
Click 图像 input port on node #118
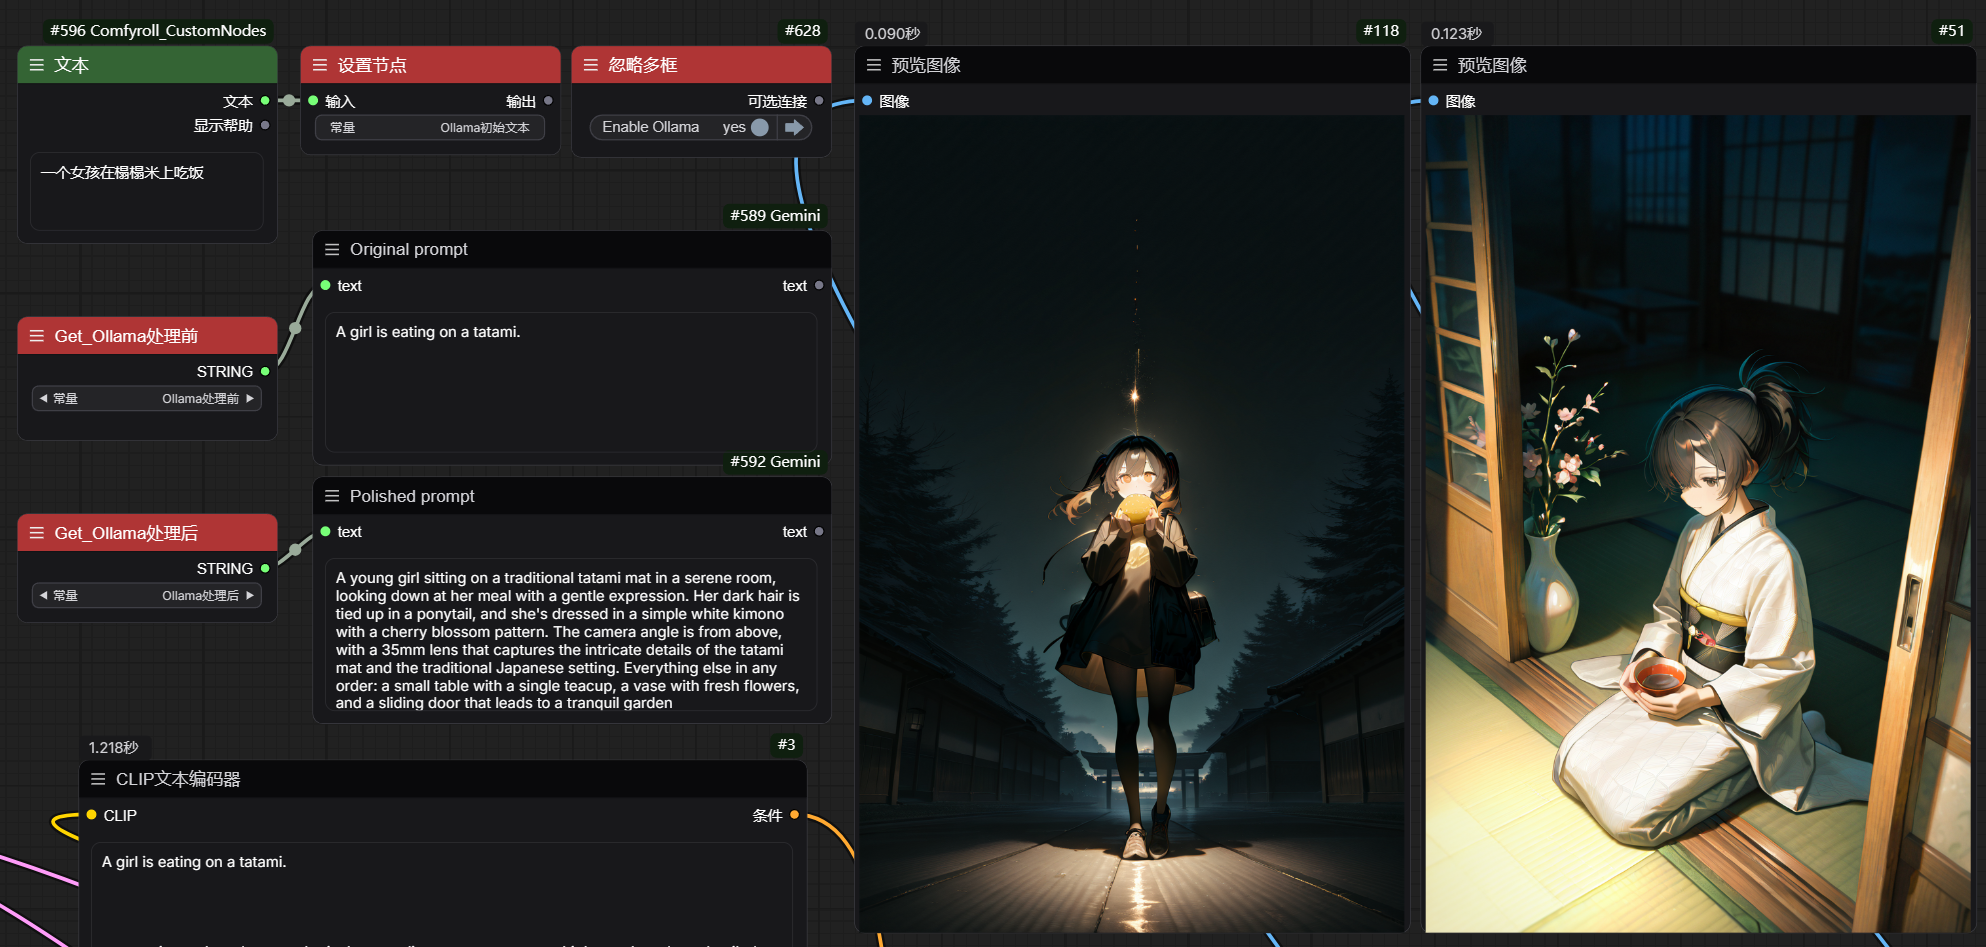(x=867, y=101)
